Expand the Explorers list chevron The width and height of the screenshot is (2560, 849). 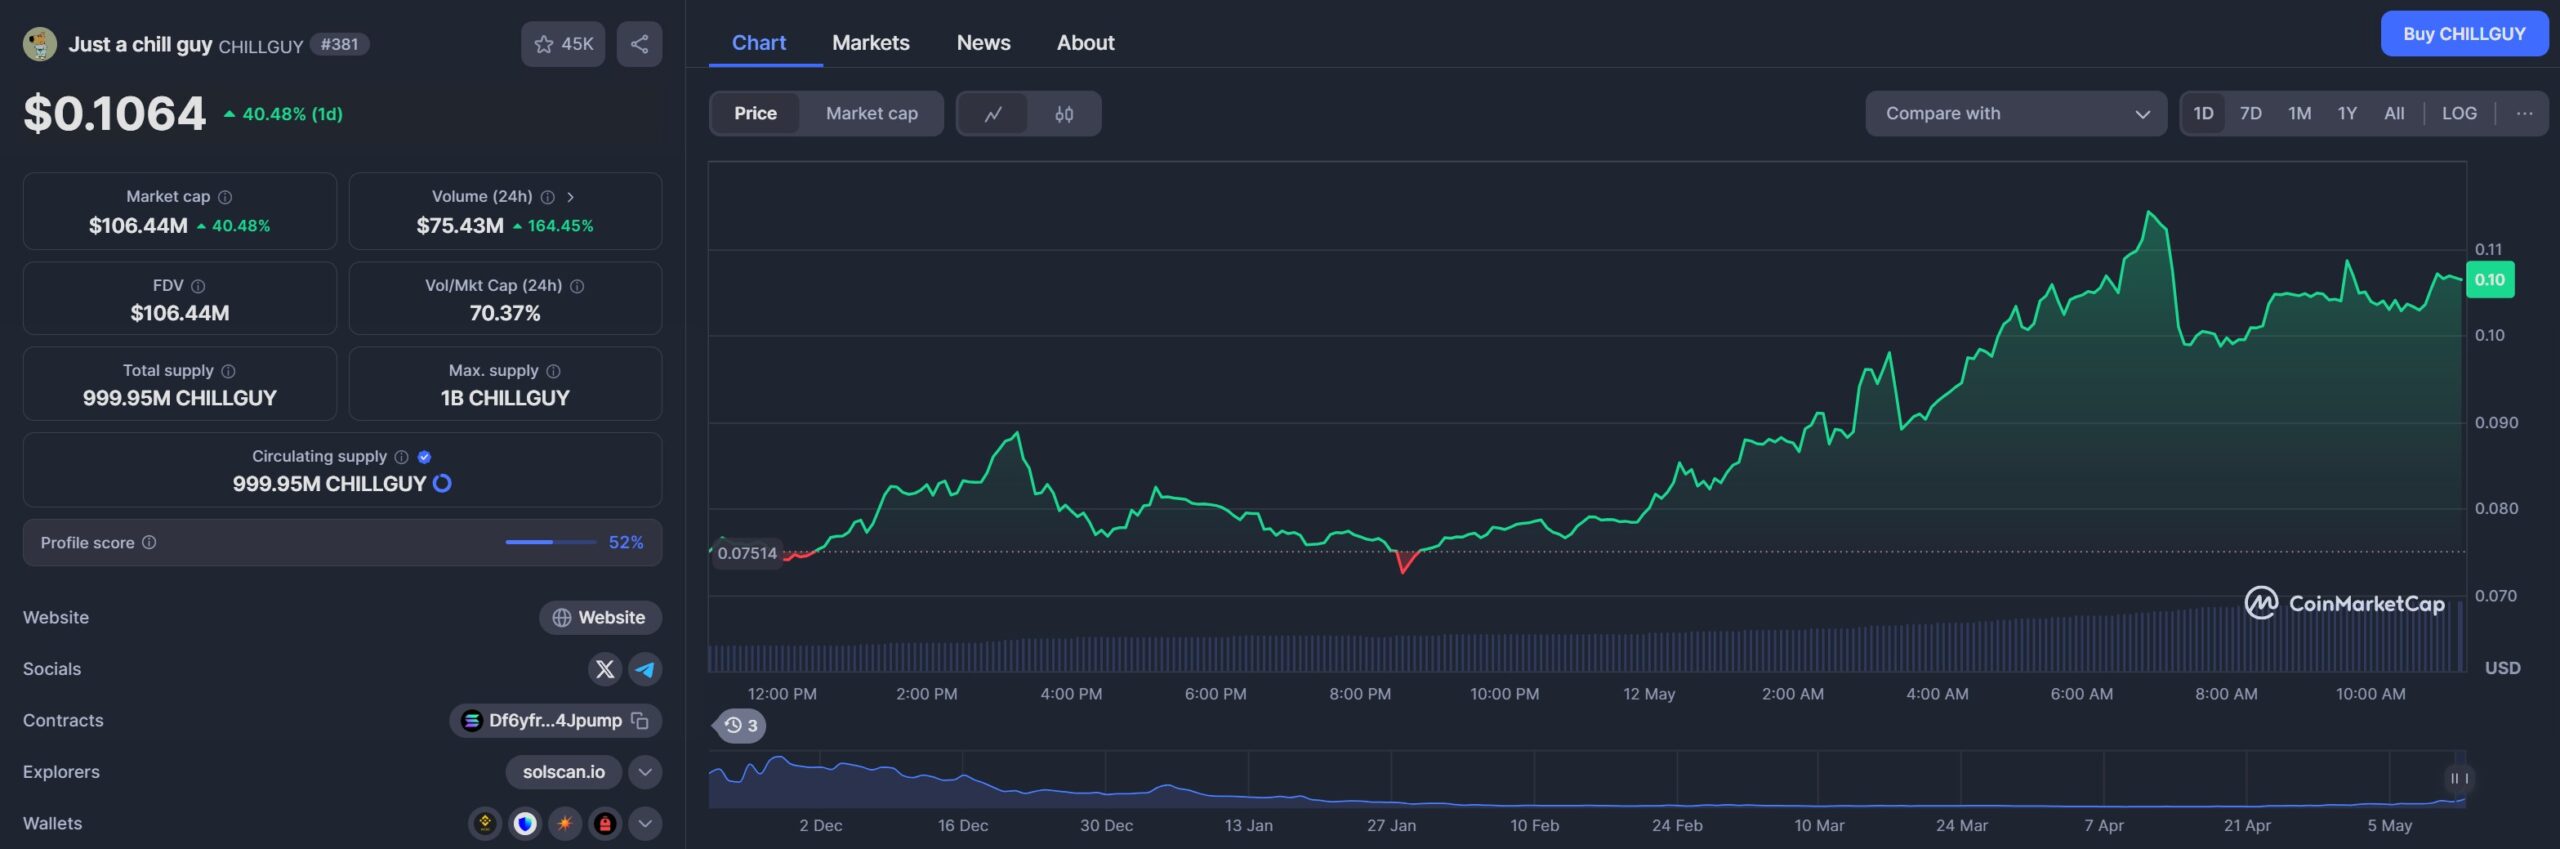coord(645,772)
